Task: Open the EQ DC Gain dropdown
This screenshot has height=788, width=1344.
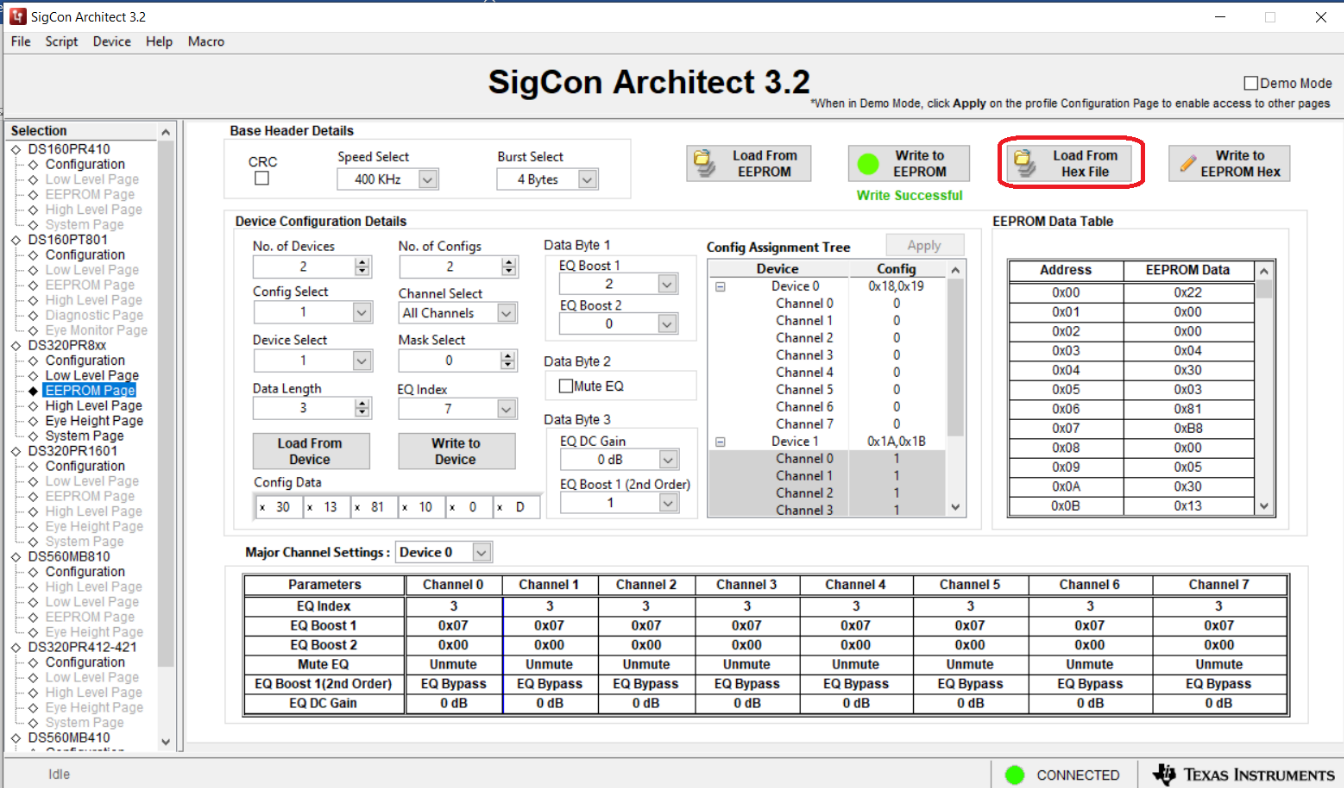Action: tap(668, 460)
